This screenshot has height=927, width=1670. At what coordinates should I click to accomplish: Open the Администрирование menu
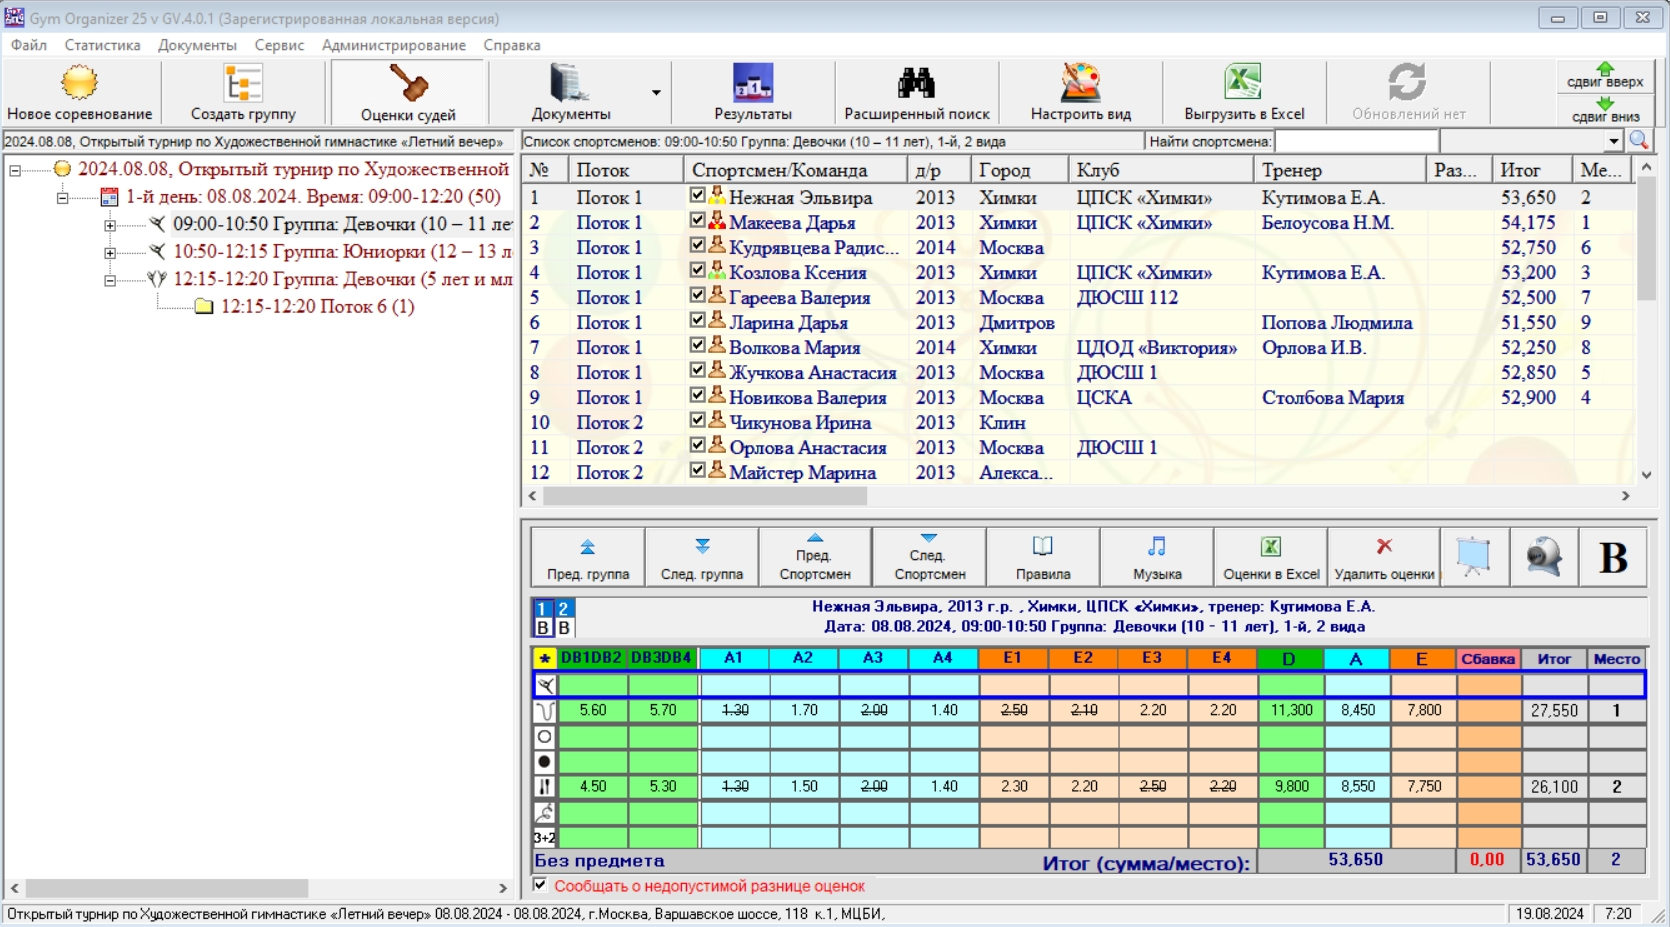point(393,45)
